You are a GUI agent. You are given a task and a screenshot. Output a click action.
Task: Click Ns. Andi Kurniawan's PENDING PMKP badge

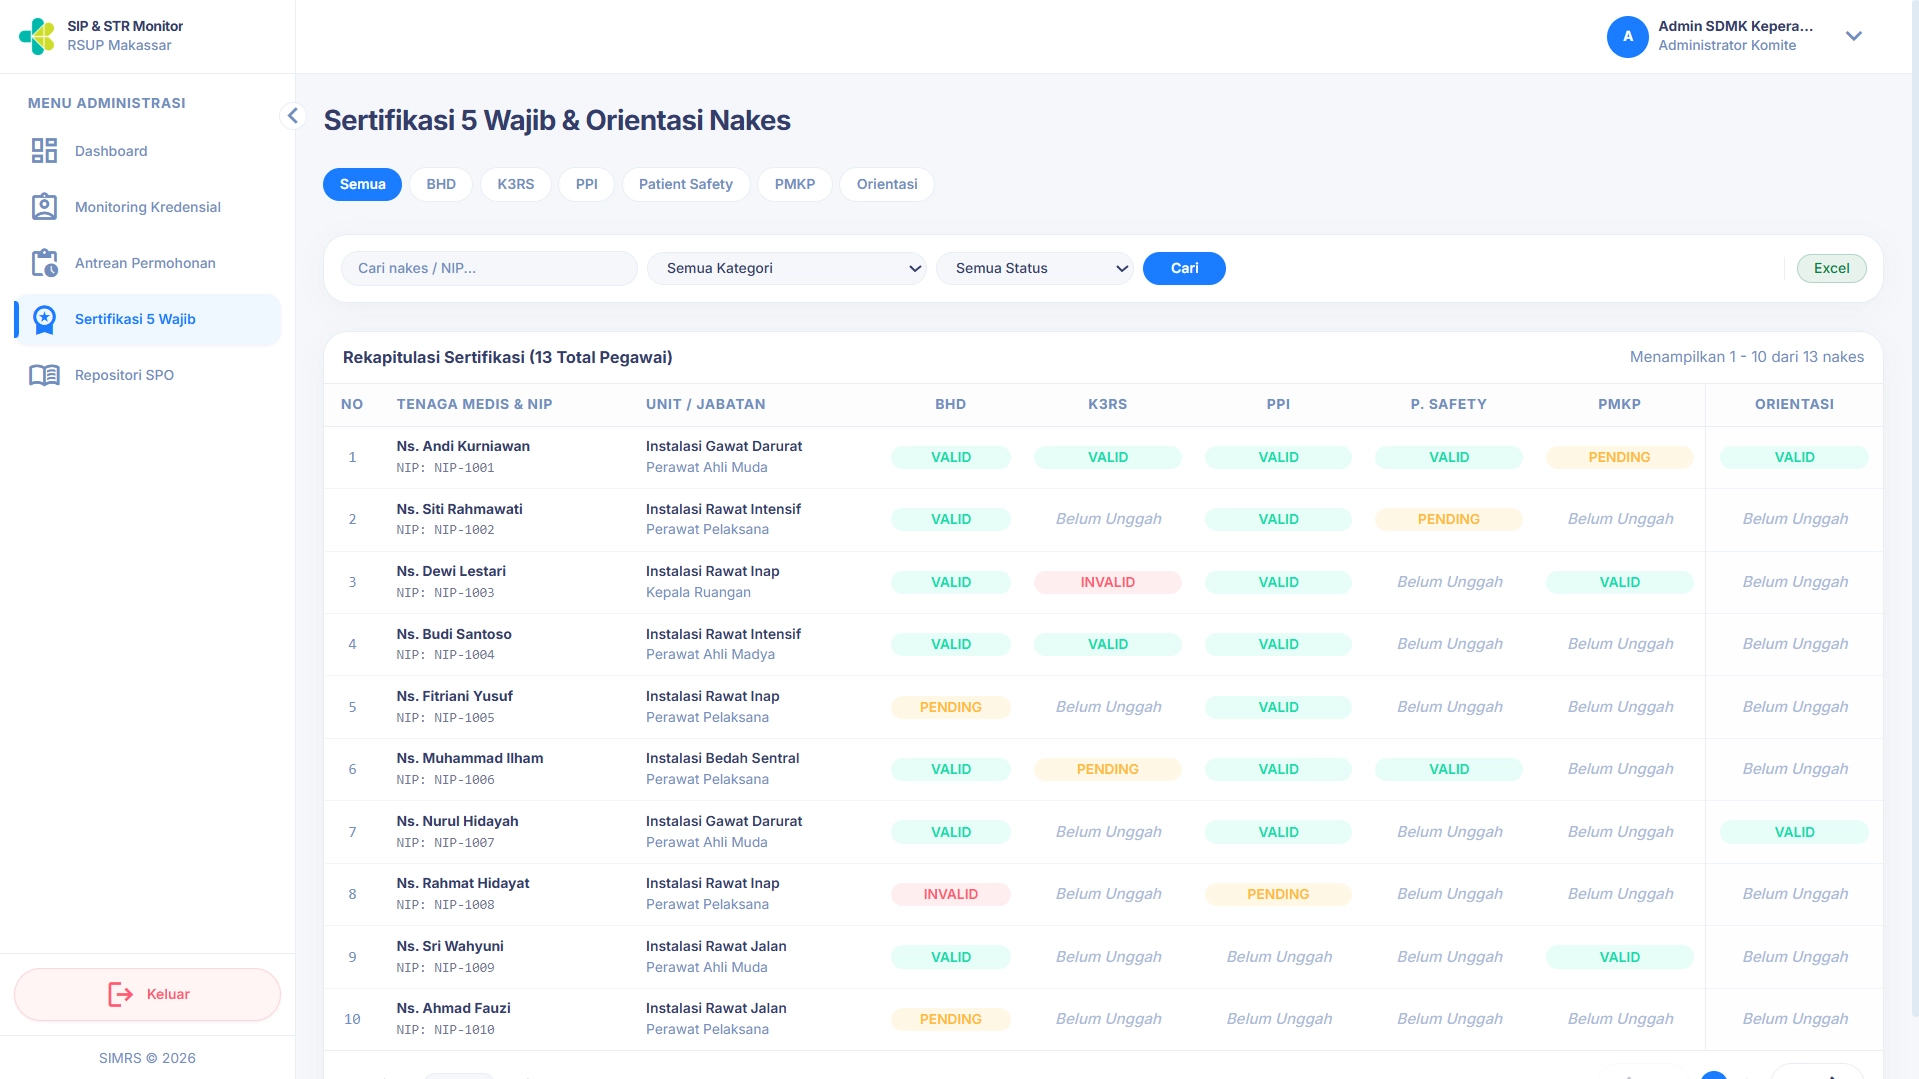(x=1619, y=457)
